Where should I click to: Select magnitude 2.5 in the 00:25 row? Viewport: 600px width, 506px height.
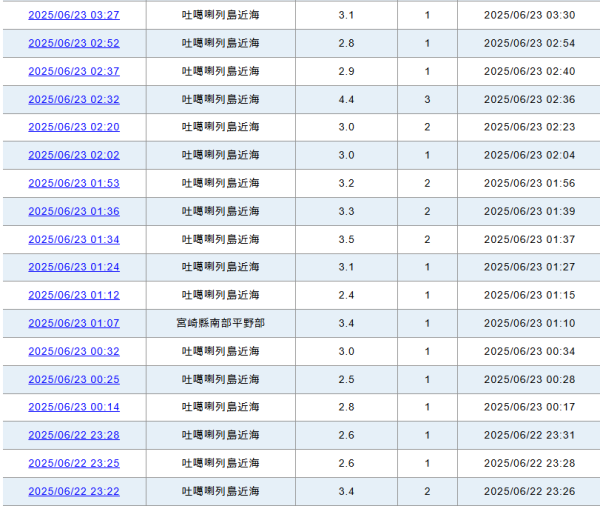click(x=346, y=379)
